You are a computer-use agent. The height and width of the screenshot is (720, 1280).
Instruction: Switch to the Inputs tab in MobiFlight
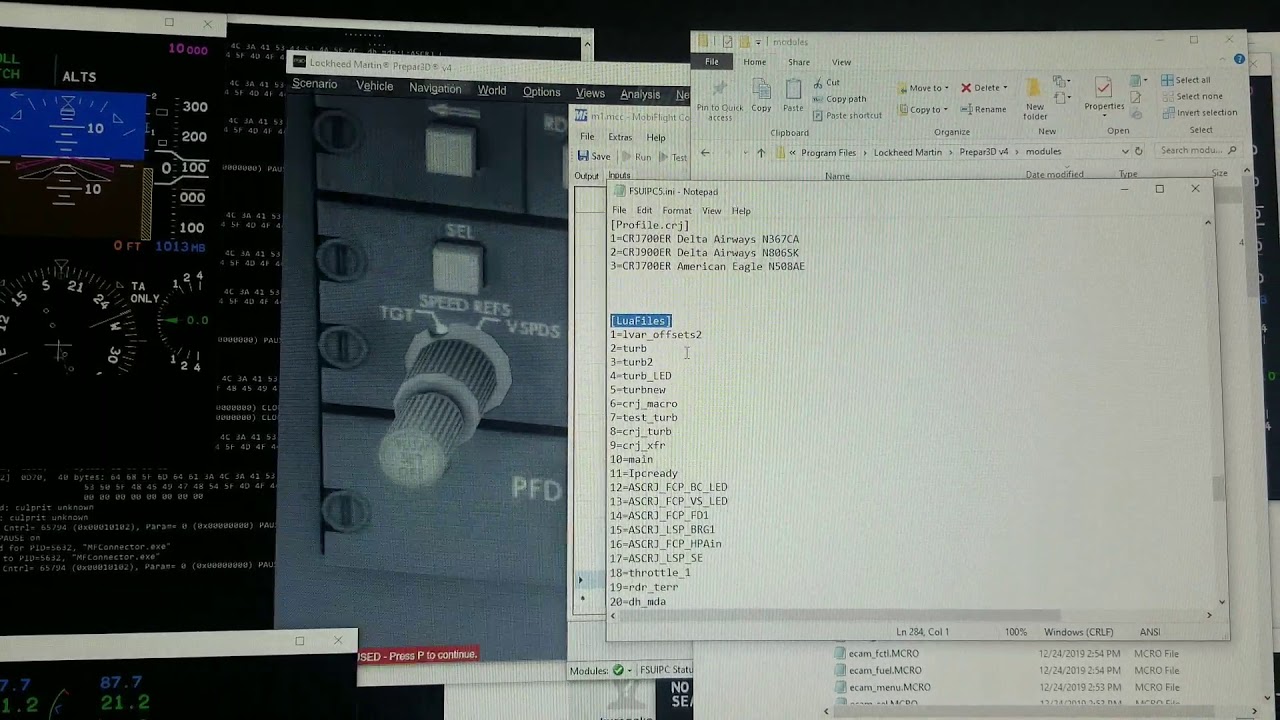point(619,176)
